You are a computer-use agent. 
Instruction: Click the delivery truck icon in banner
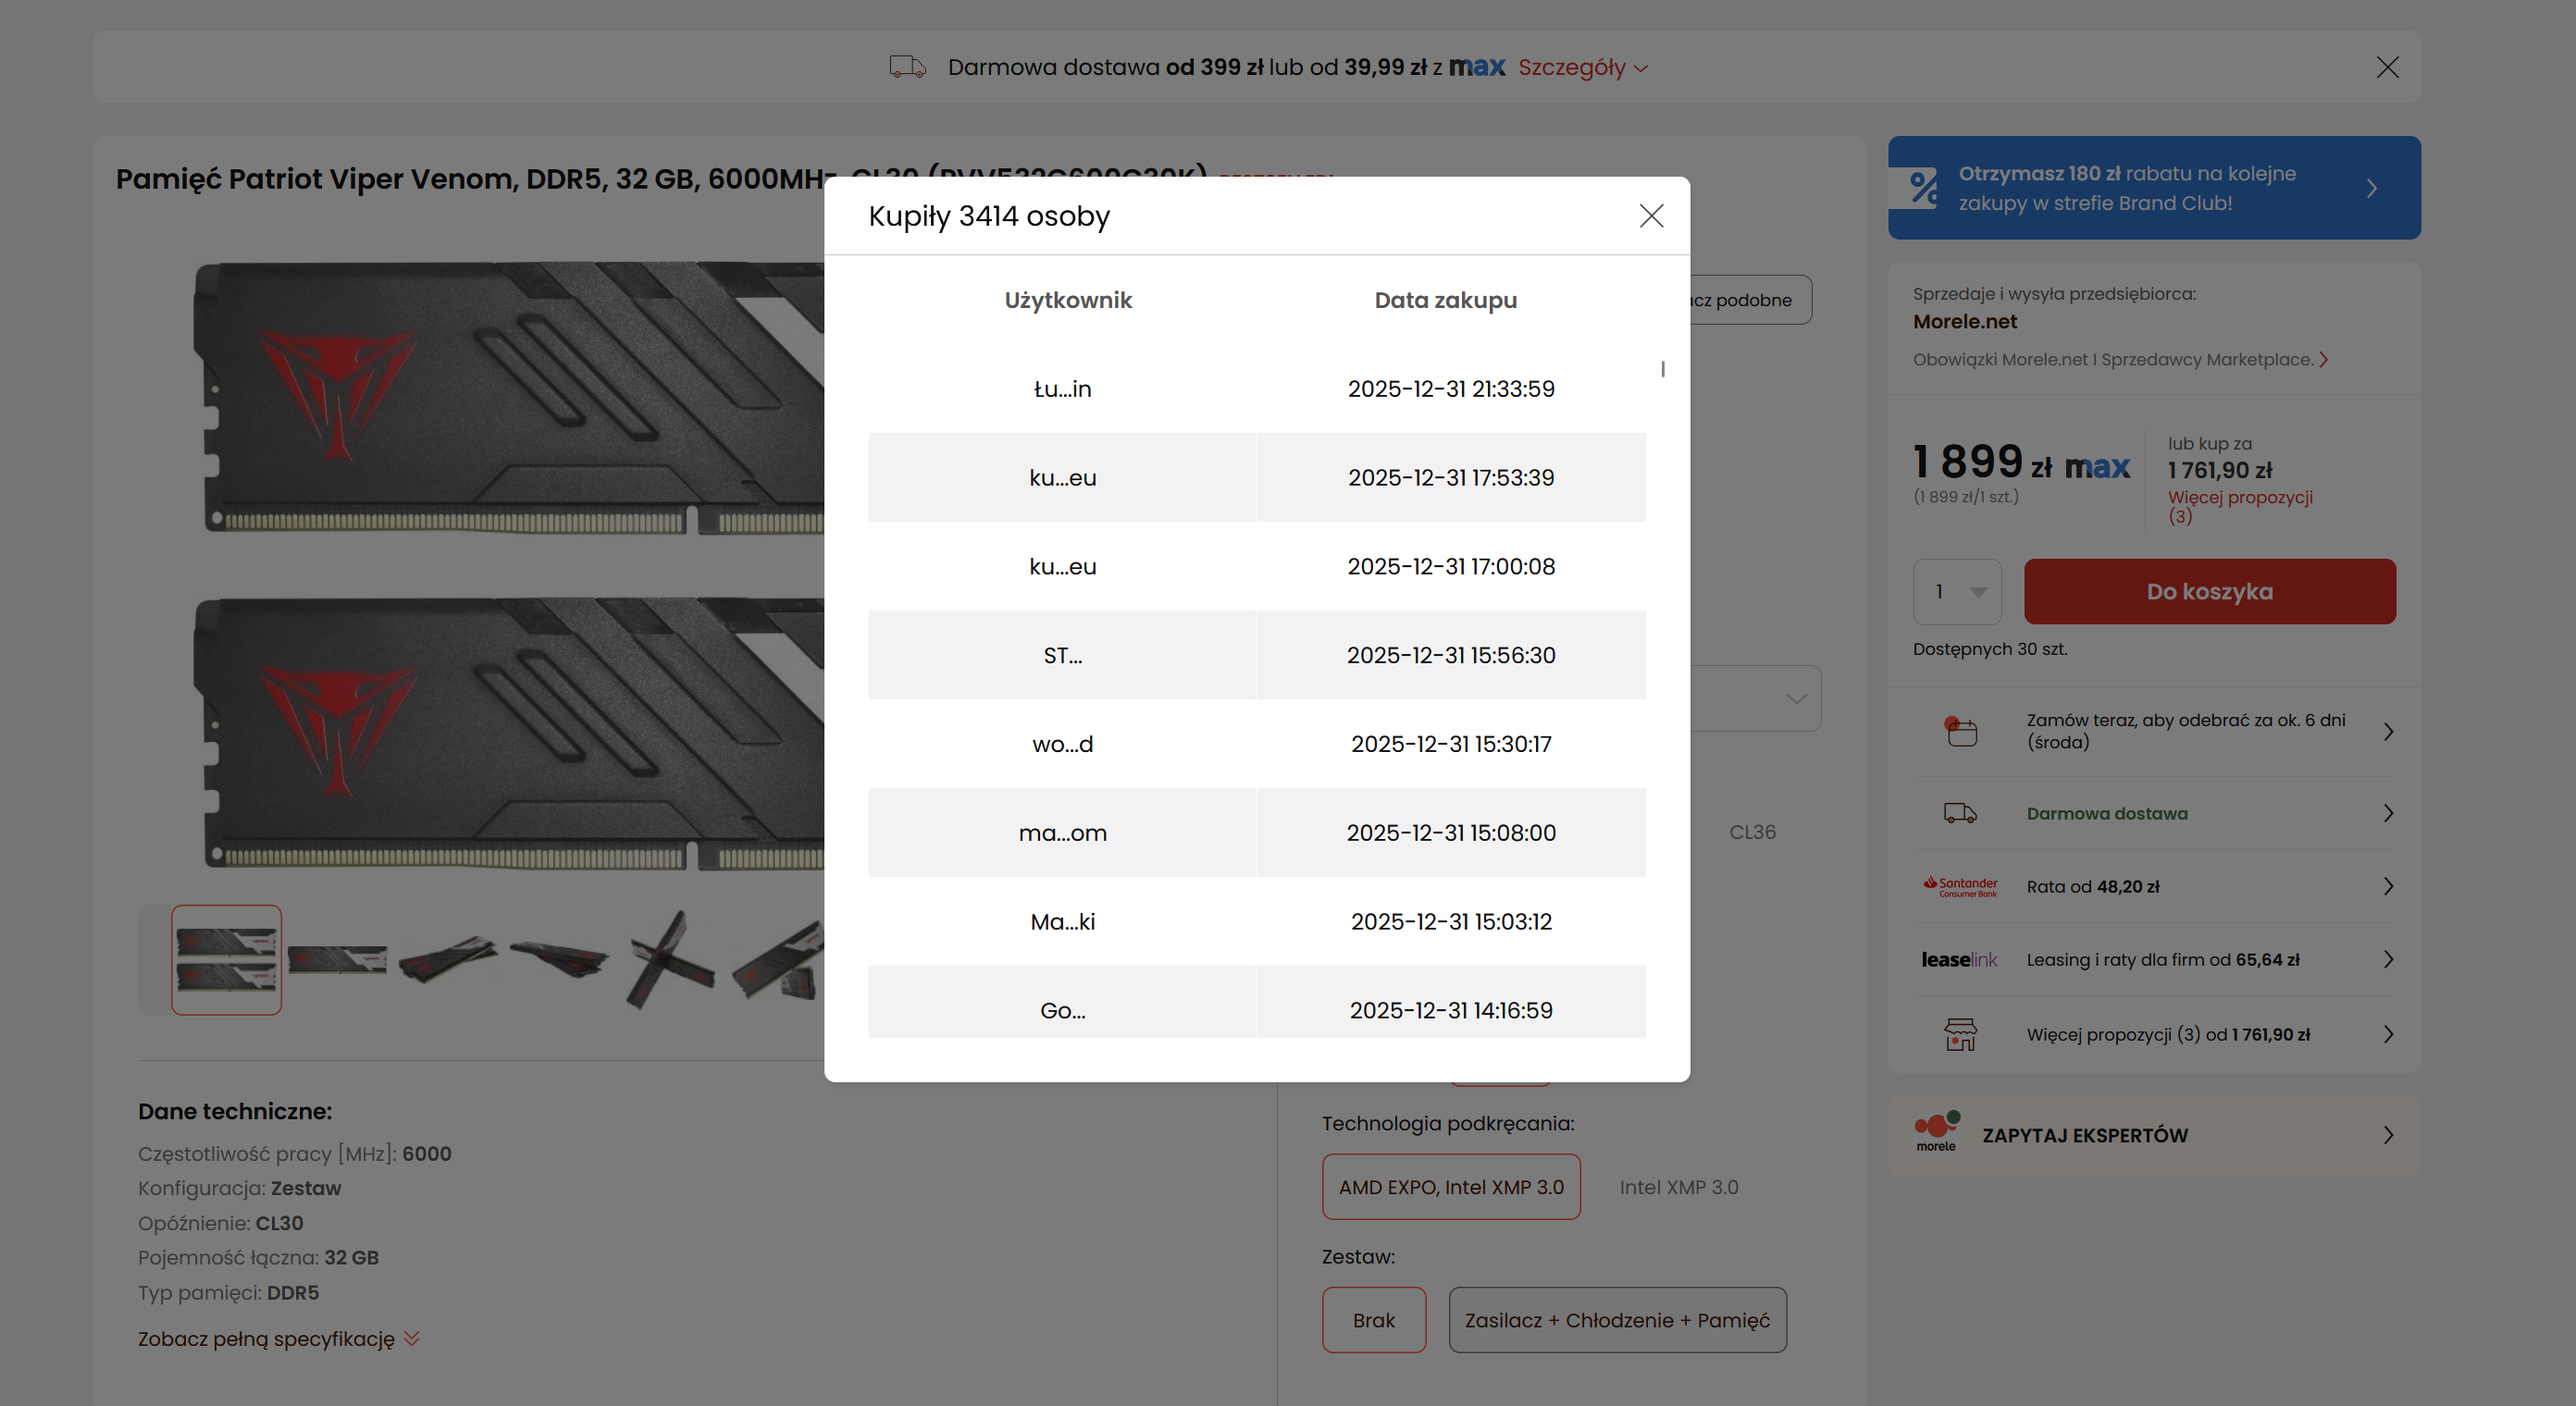(907, 67)
